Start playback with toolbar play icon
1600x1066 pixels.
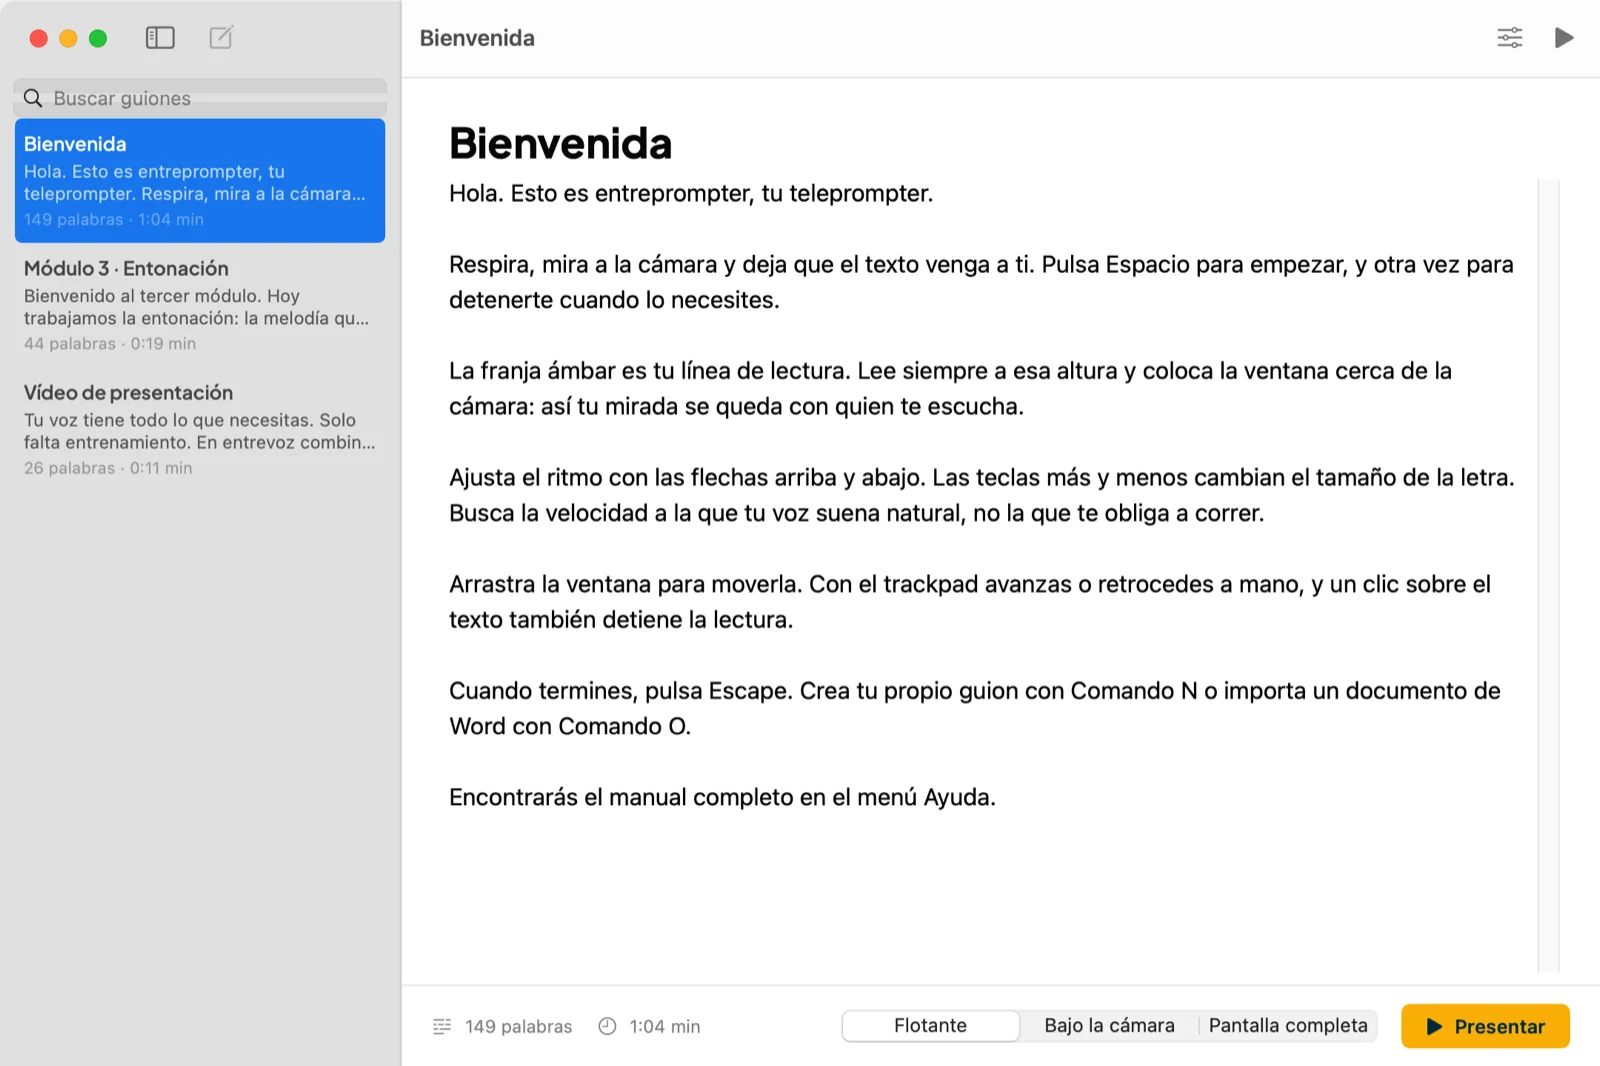[1564, 38]
